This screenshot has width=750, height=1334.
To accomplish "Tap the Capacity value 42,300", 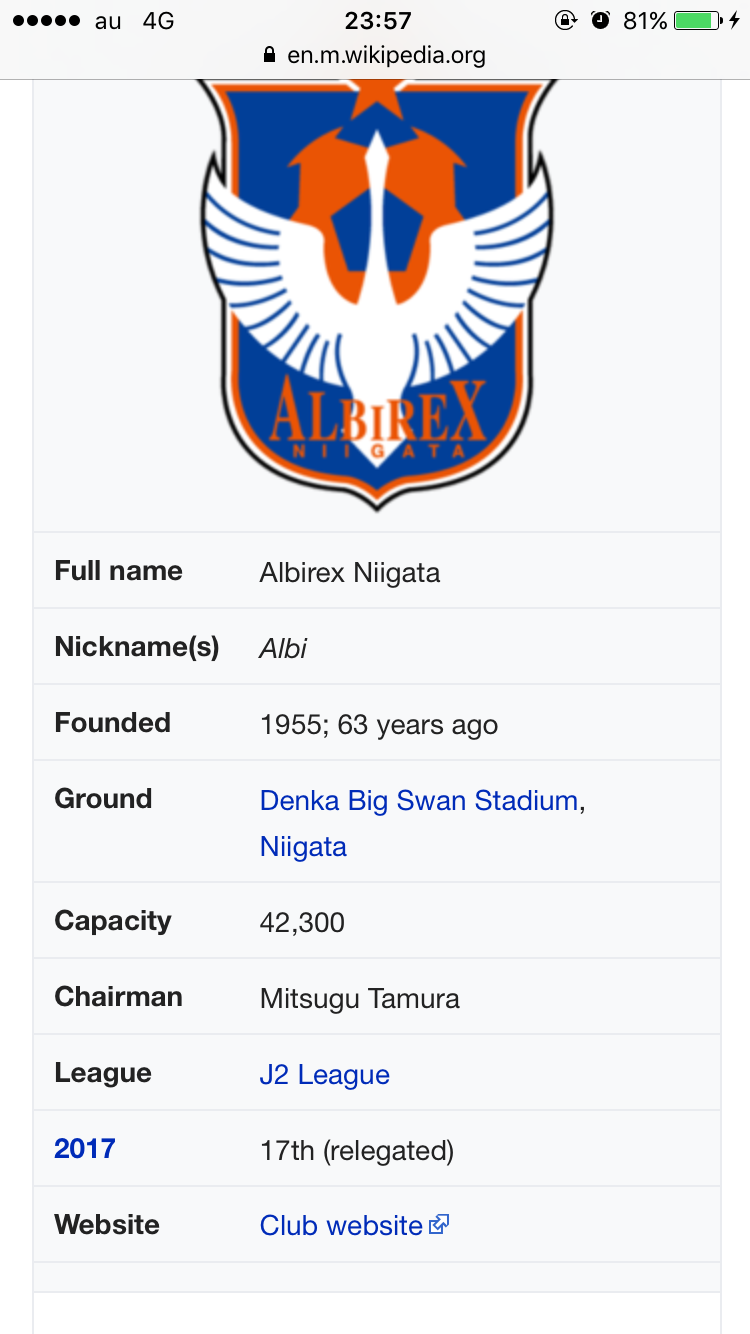I will (302, 922).
